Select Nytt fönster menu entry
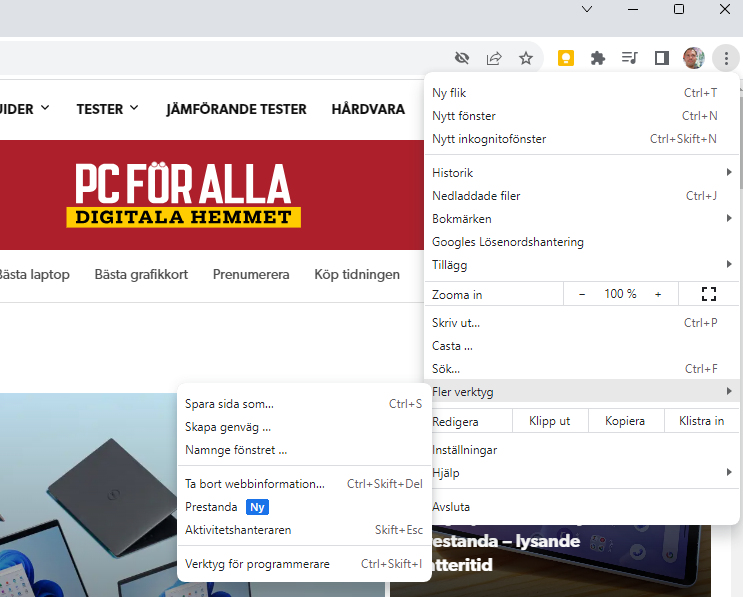 pyautogui.click(x=581, y=116)
